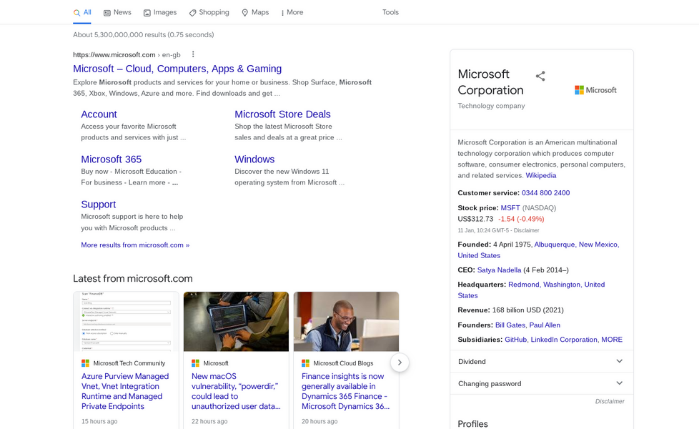Image resolution: width=700 pixels, height=429 pixels.
Task: Click the 'Latest from microsoft.com' heading
Action: tap(133, 279)
